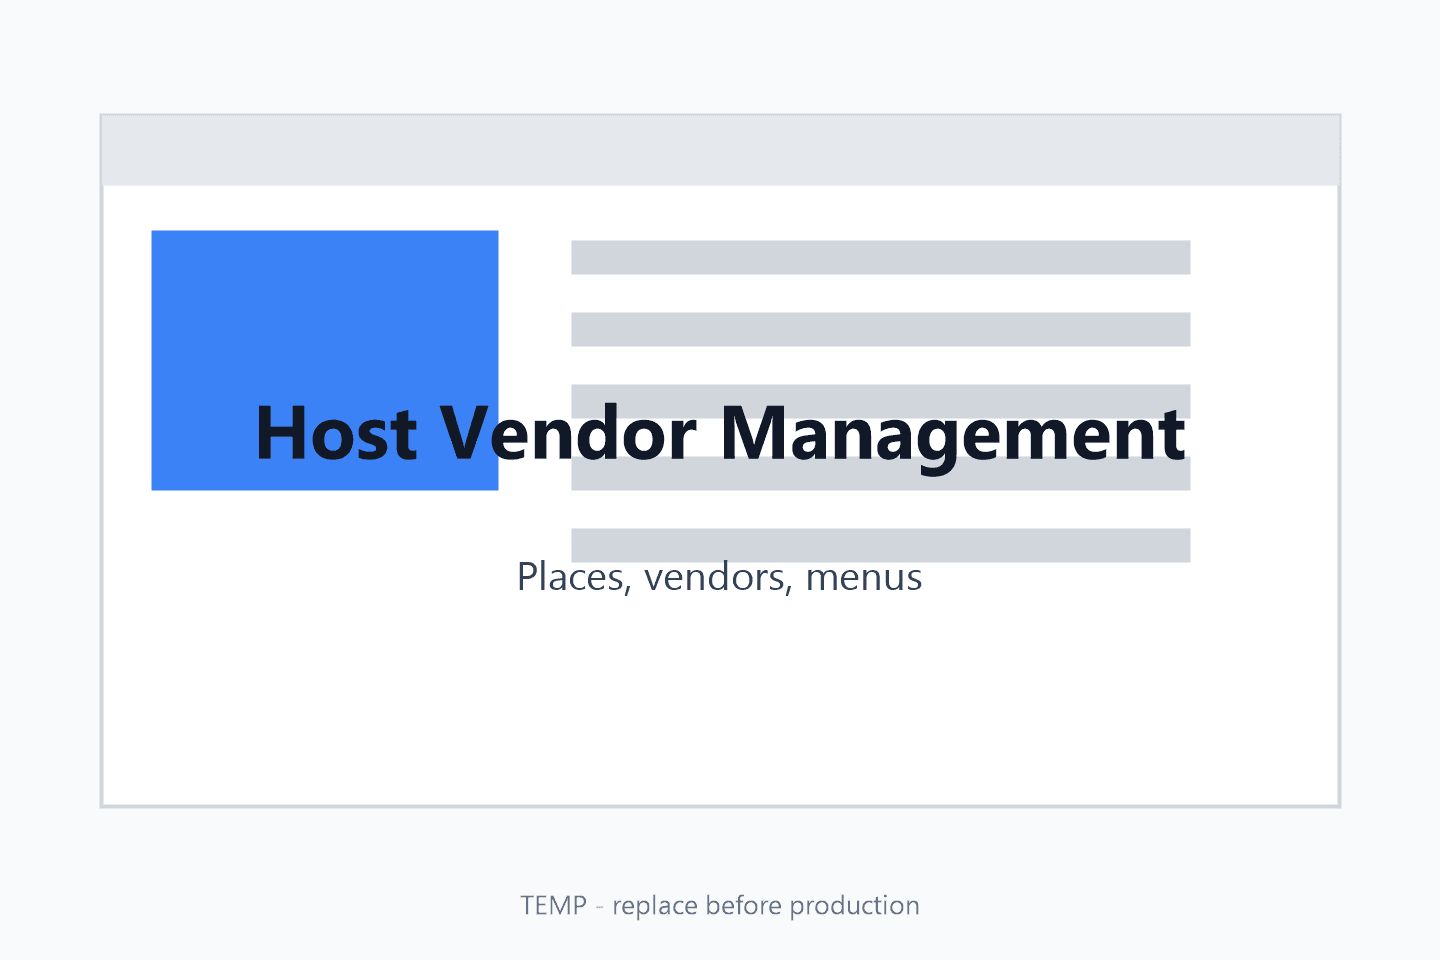This screenshot has height=960, width=1440.
Task: Click the "TEMP - replace before production" note
Action: (x=720, y=905)
